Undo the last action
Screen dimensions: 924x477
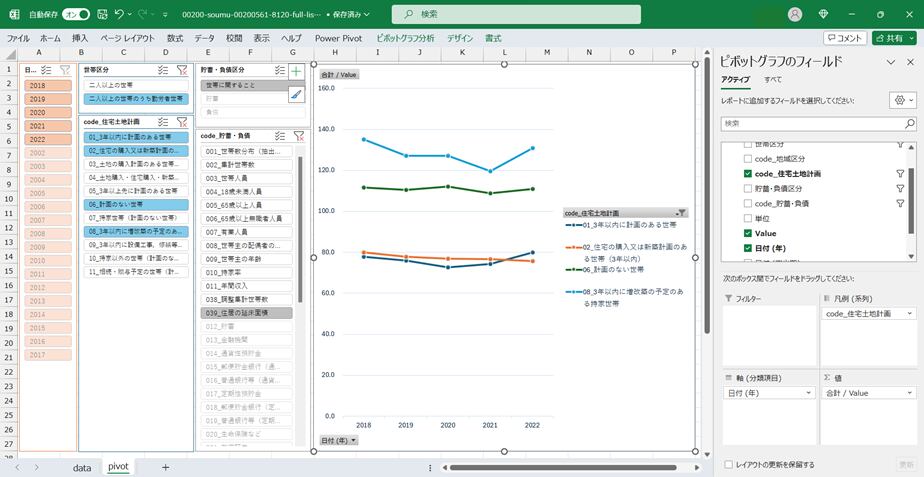[120, 15]
